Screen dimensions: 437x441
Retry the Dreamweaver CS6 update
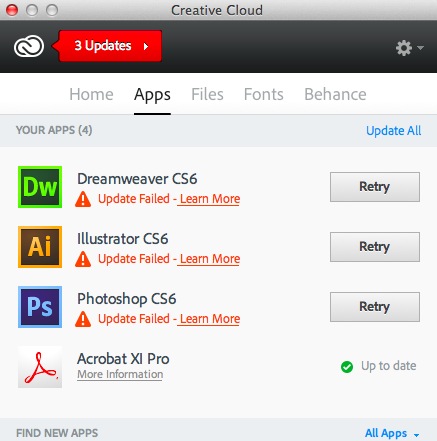tap(375, 187)
